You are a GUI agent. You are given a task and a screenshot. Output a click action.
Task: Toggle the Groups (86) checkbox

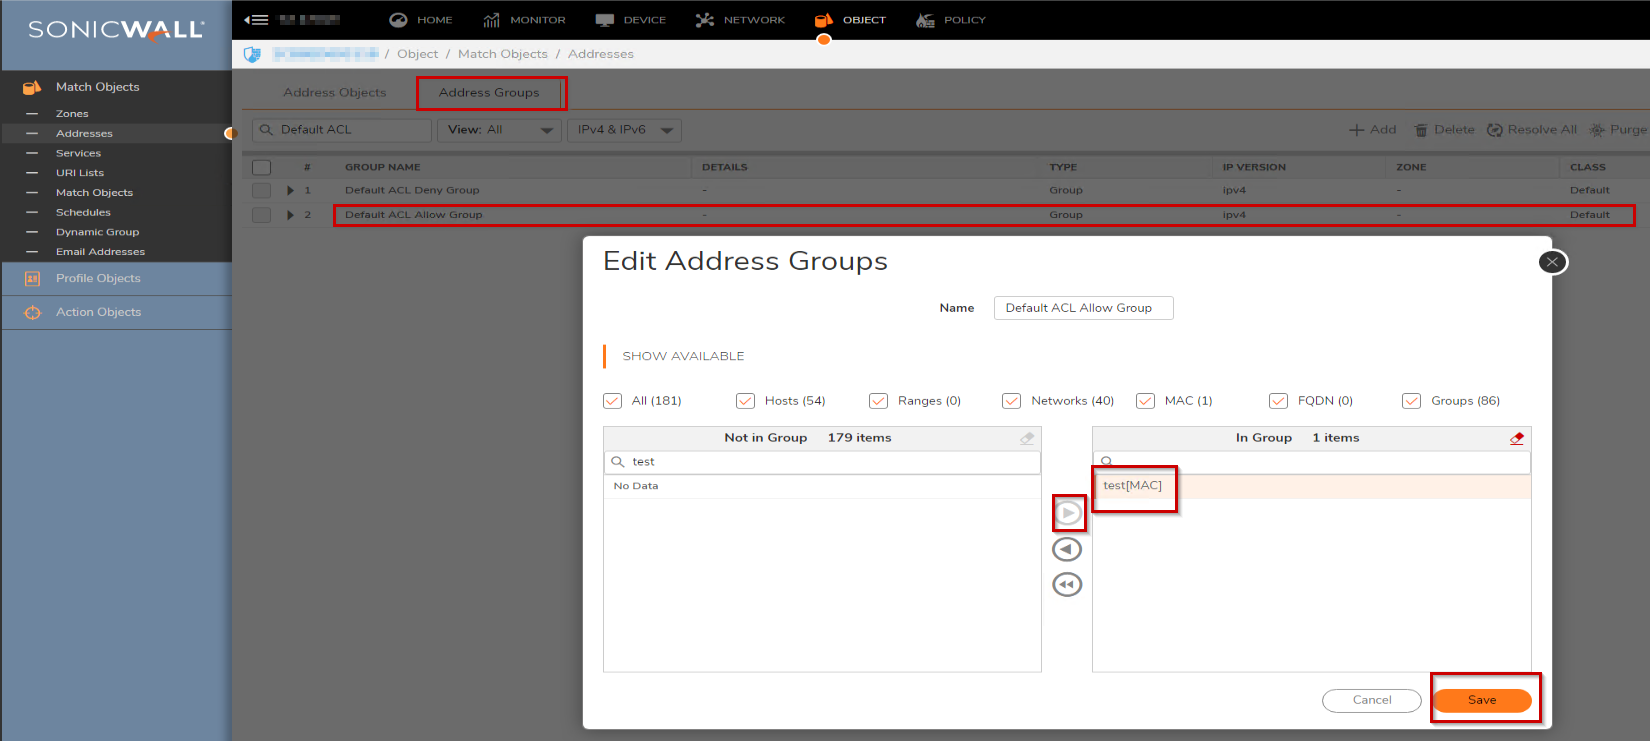[1411, 401]
